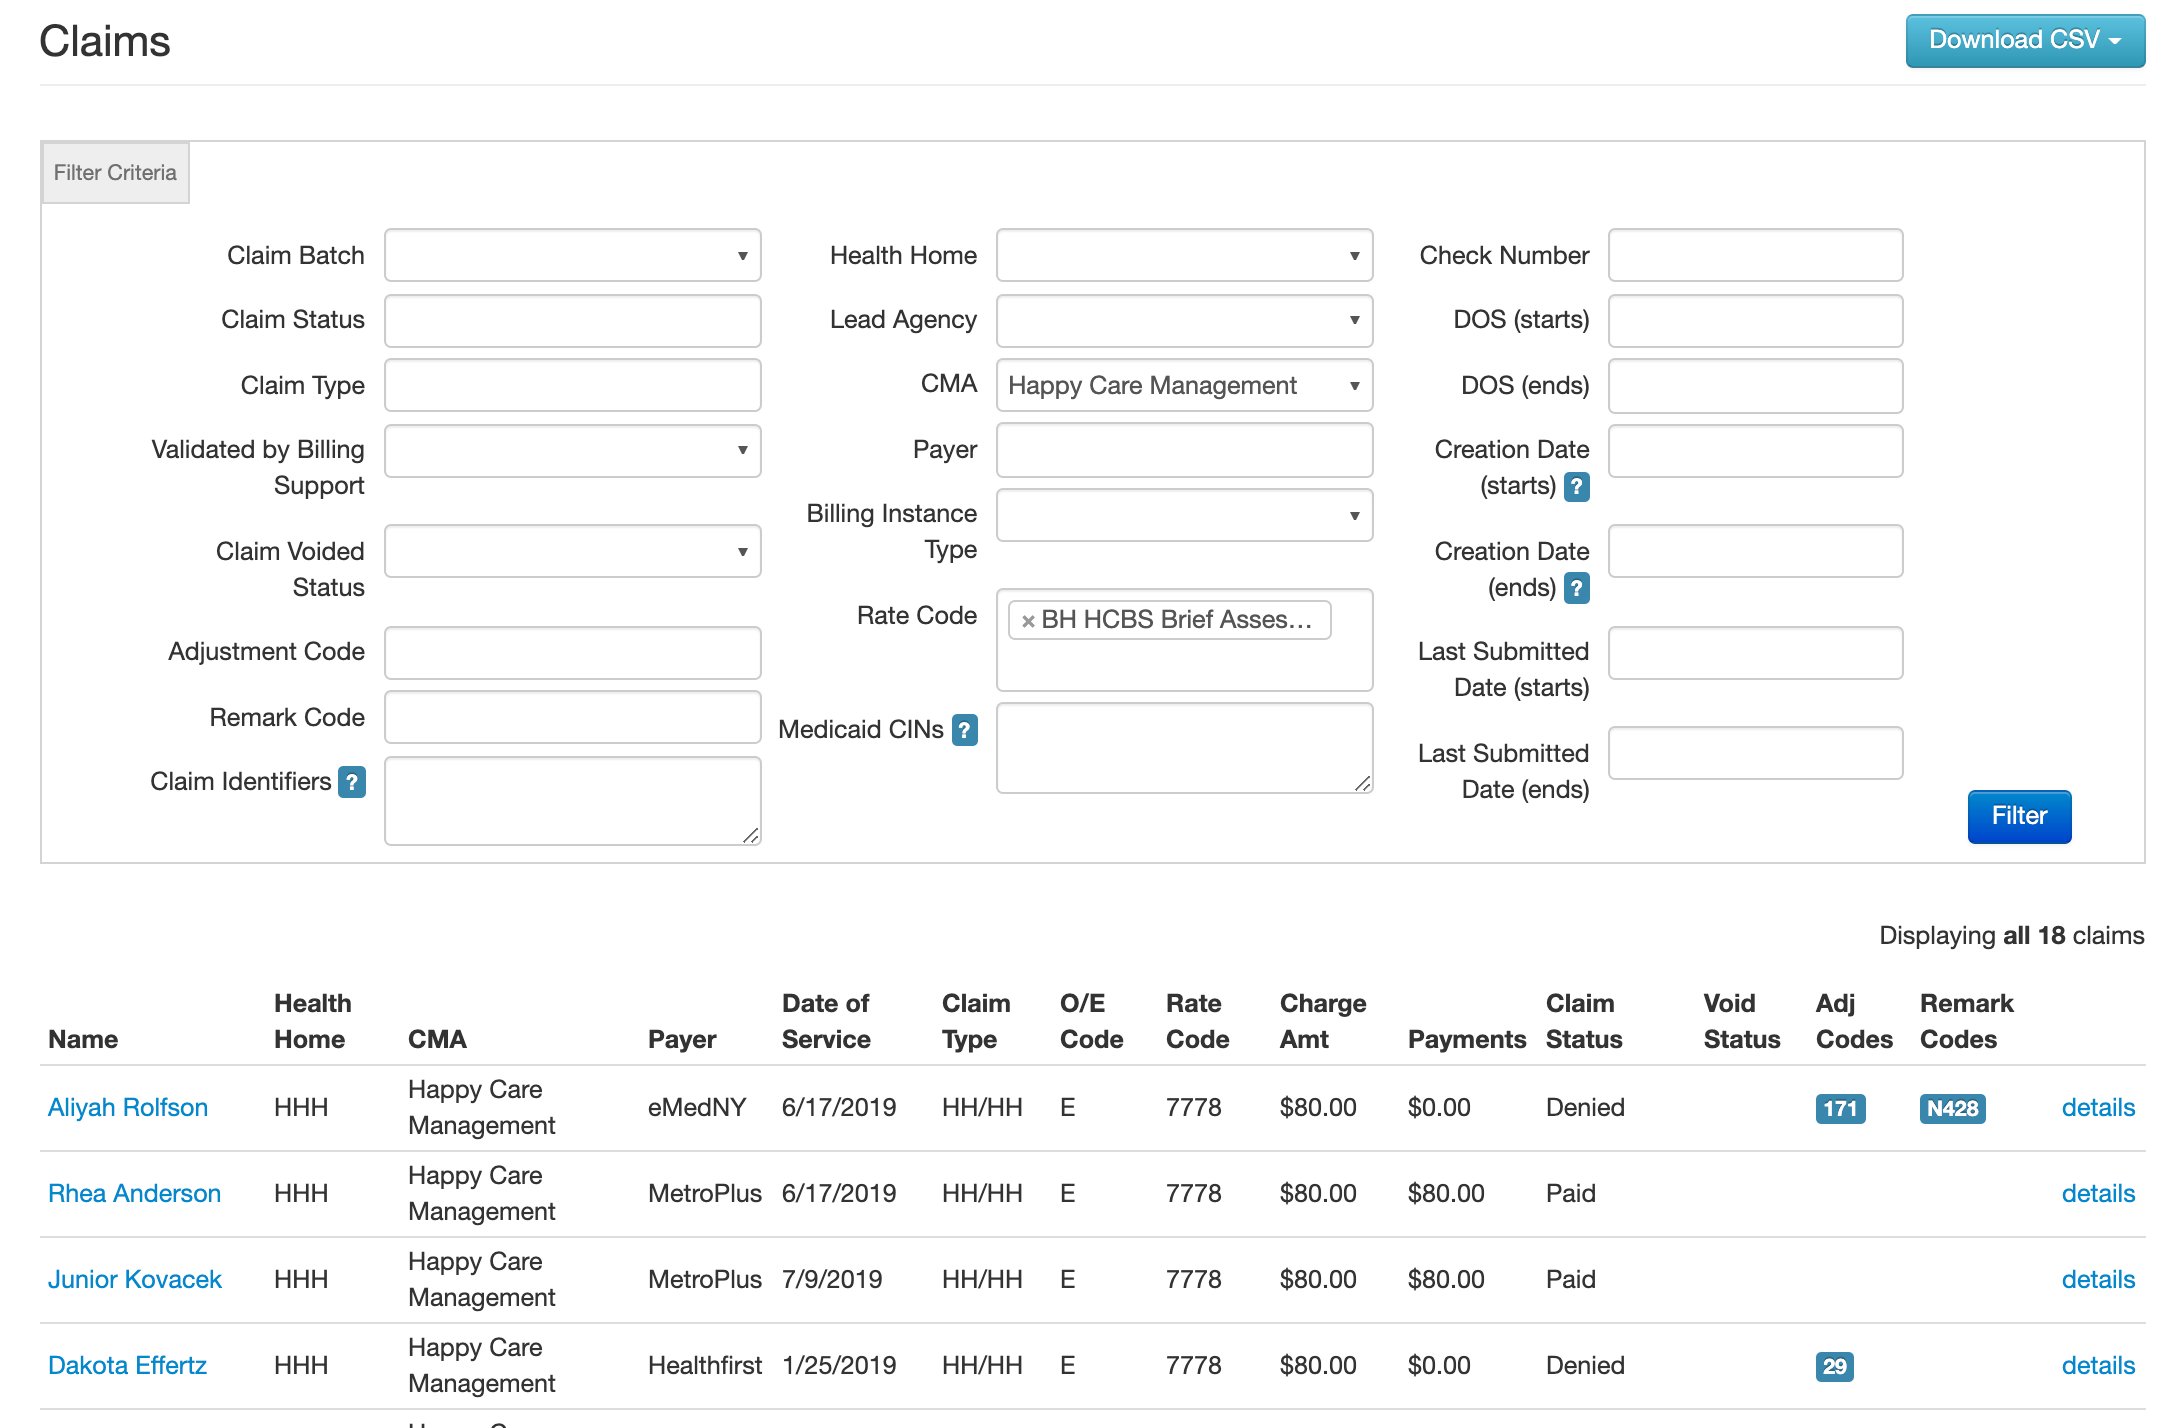Open the Billing Instance Type dropdown
The image size is (2168, 1428).
pyautogui.click(x=1184, y=516)
